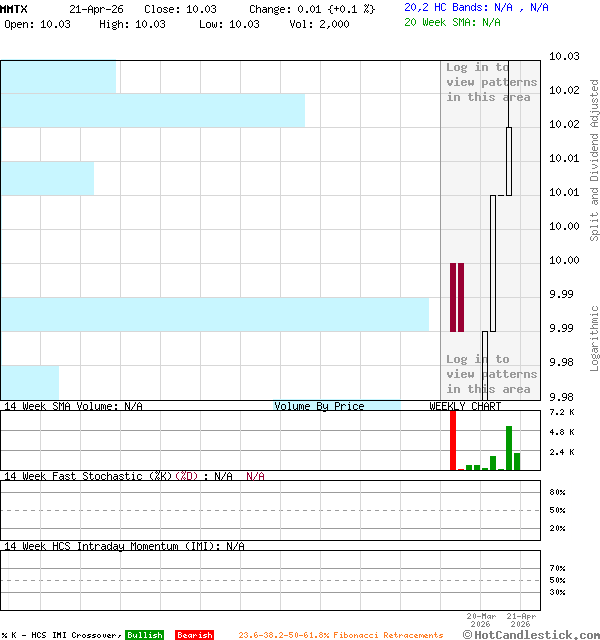Click the green Bullish legend badge

coord(144,635)
